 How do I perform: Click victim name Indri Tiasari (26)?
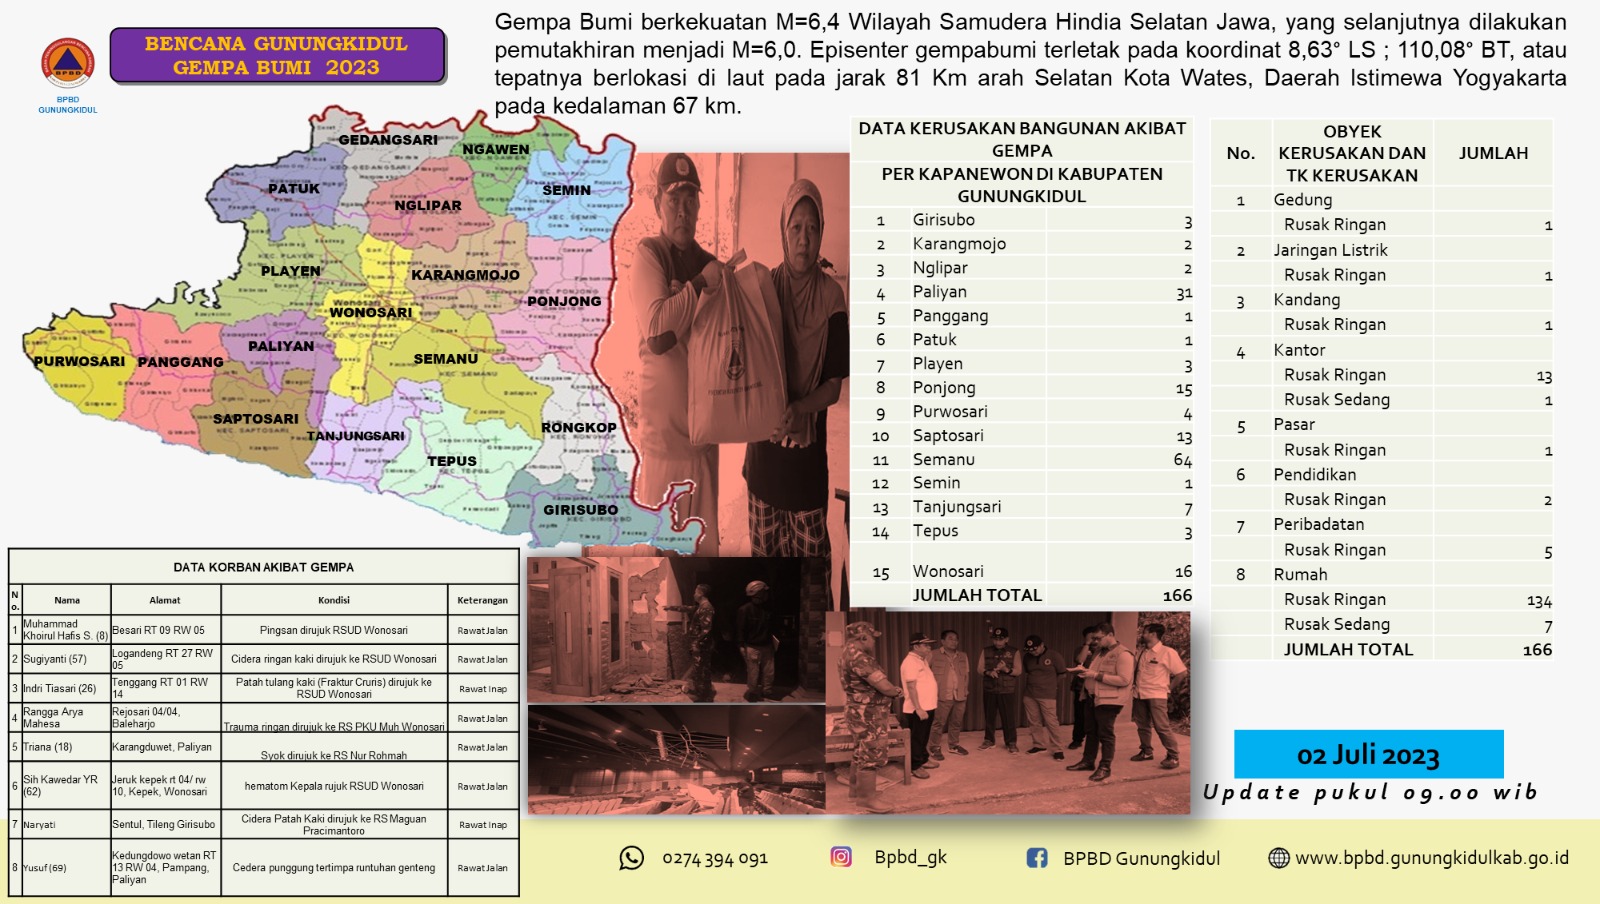[60, 688]
